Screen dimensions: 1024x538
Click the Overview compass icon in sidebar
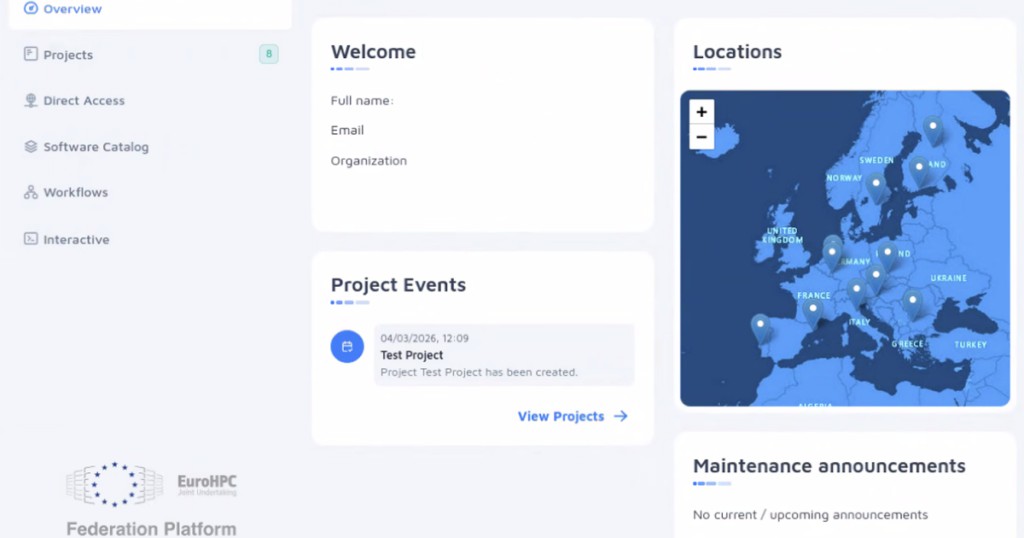click(30, 9)
